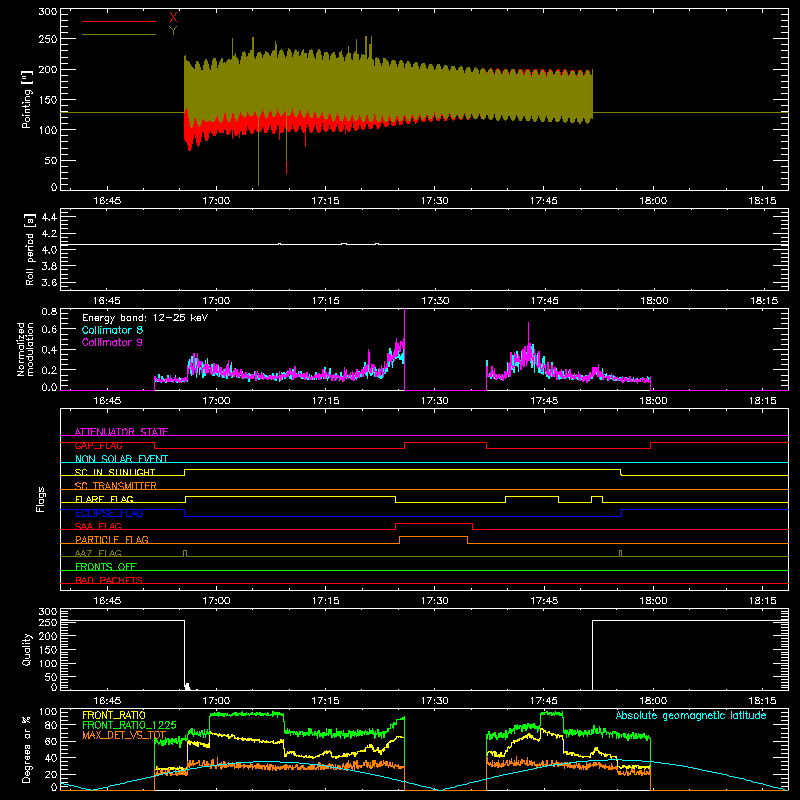Click the magenta modulation spike near 17:26
This screenshot has width=800, height=800.
click(405, 349)
